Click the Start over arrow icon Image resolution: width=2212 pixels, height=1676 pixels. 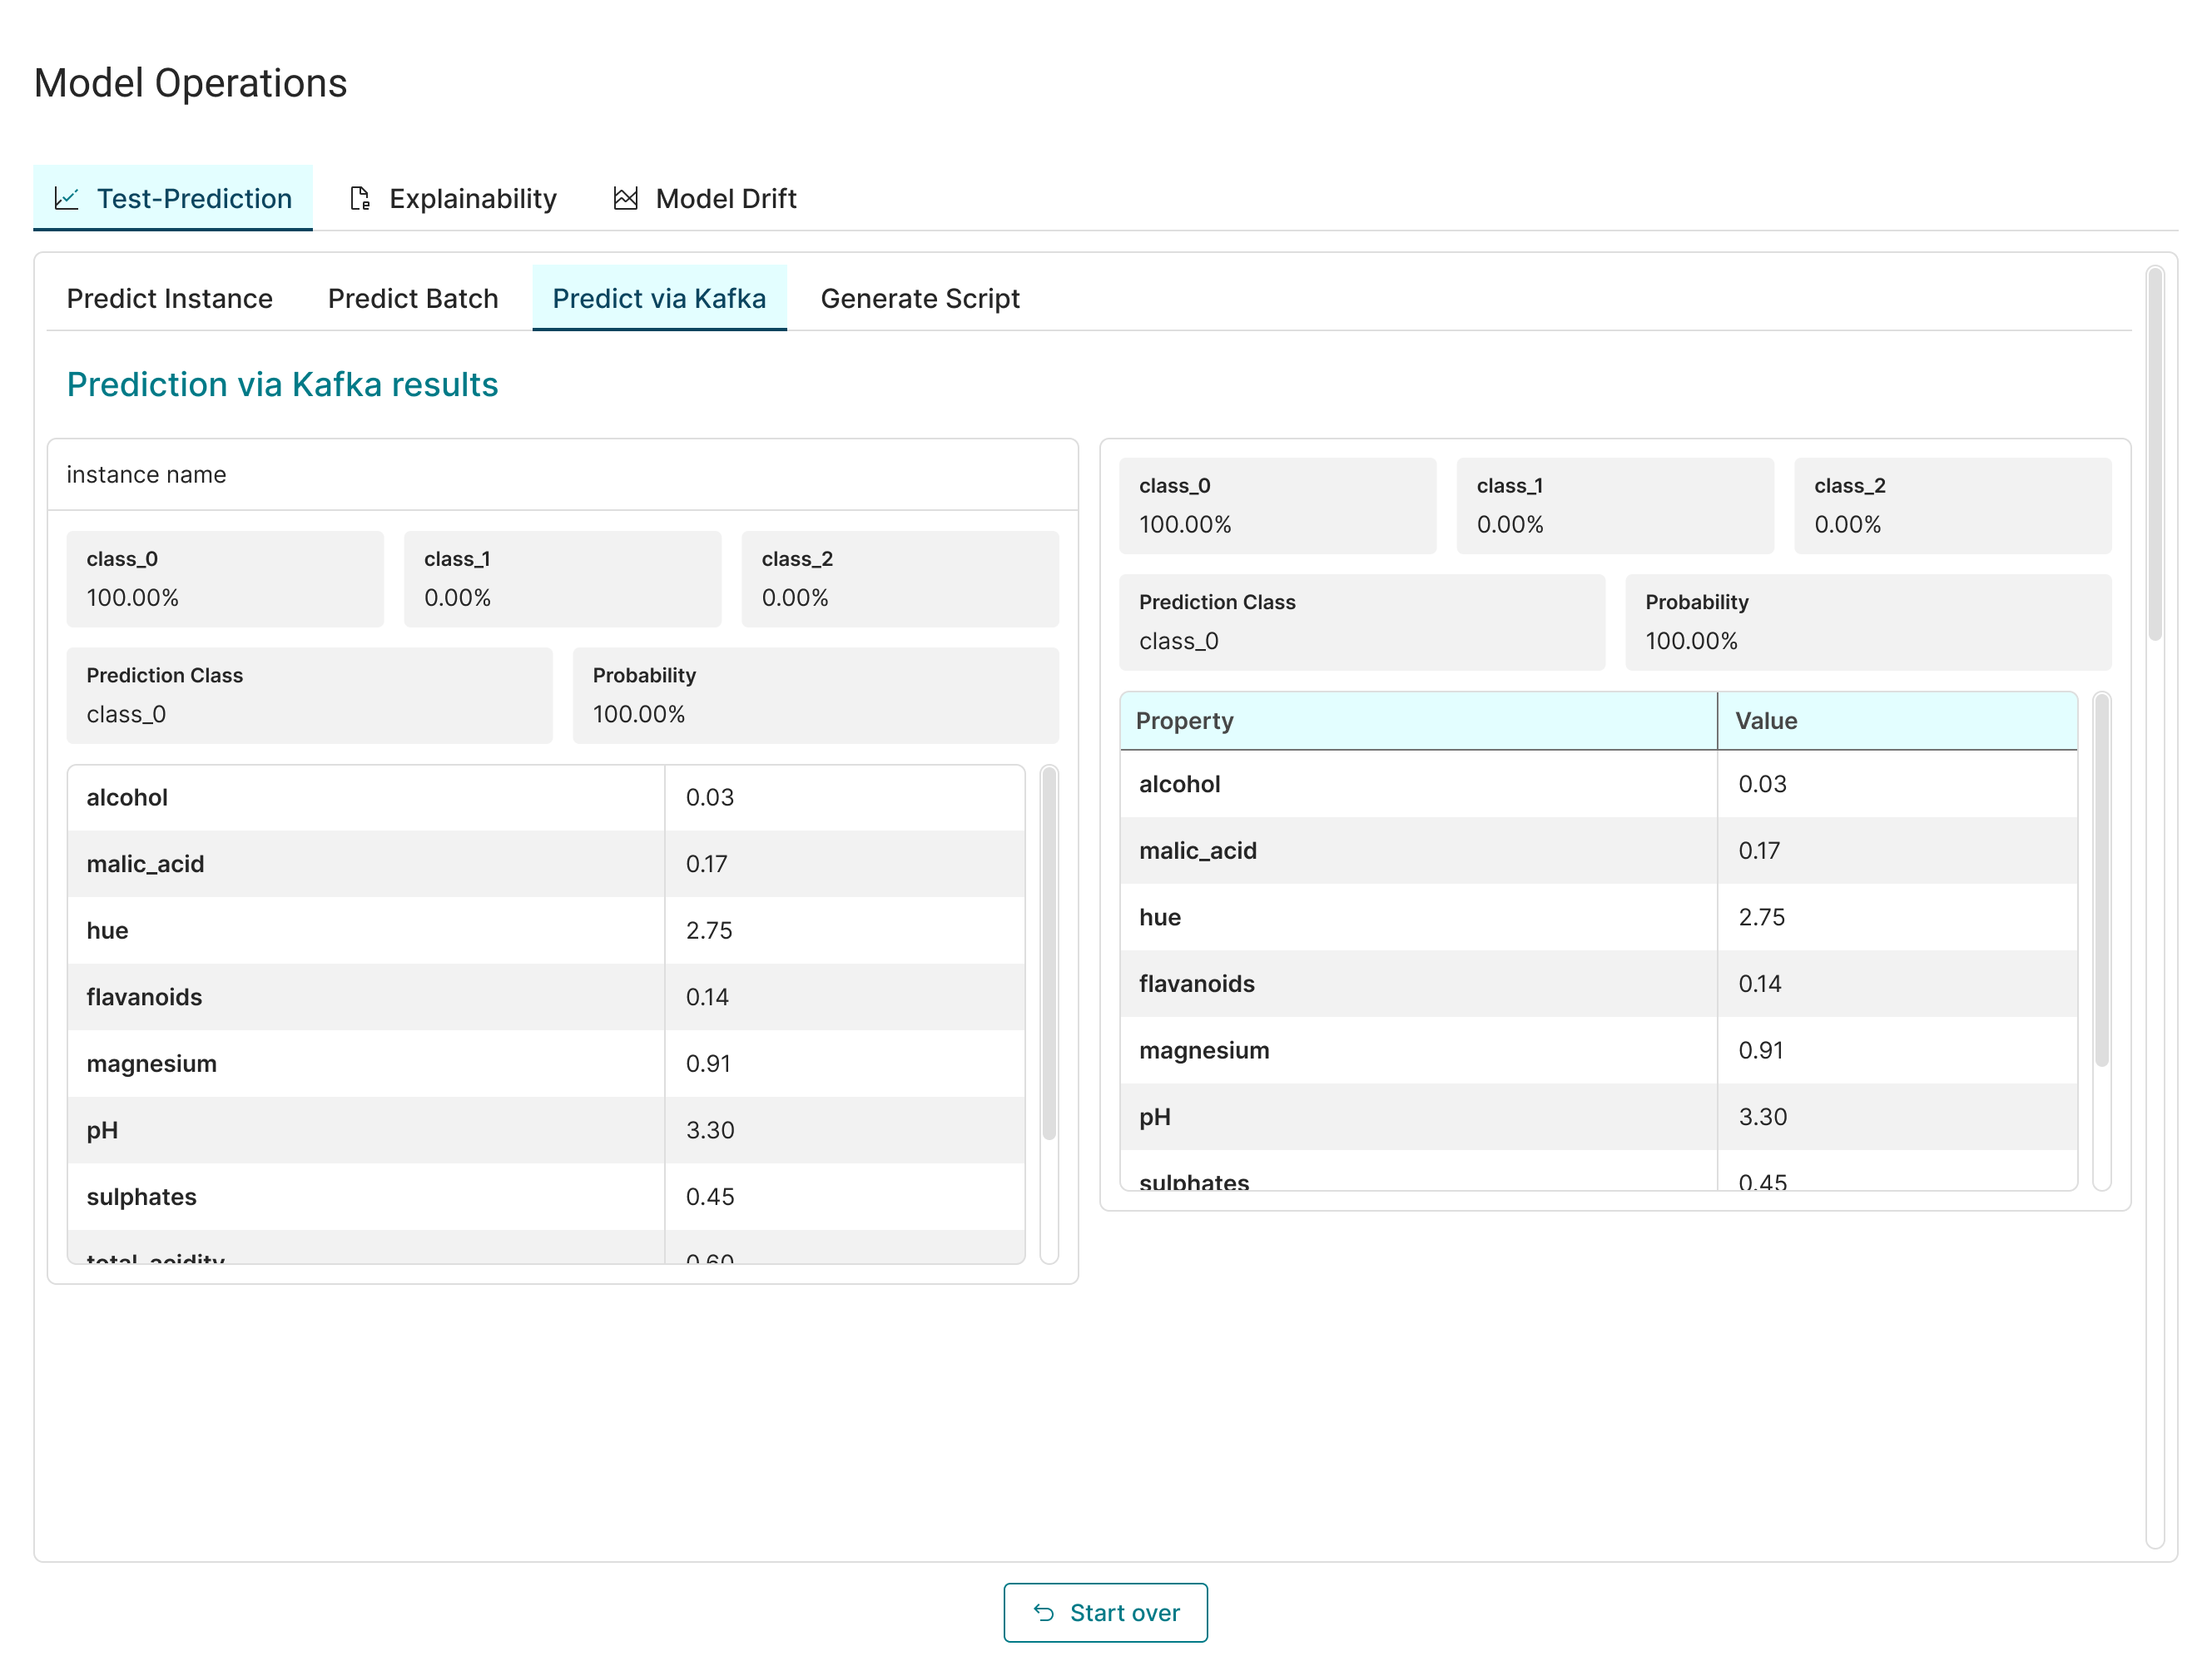coord(1044,1612)
